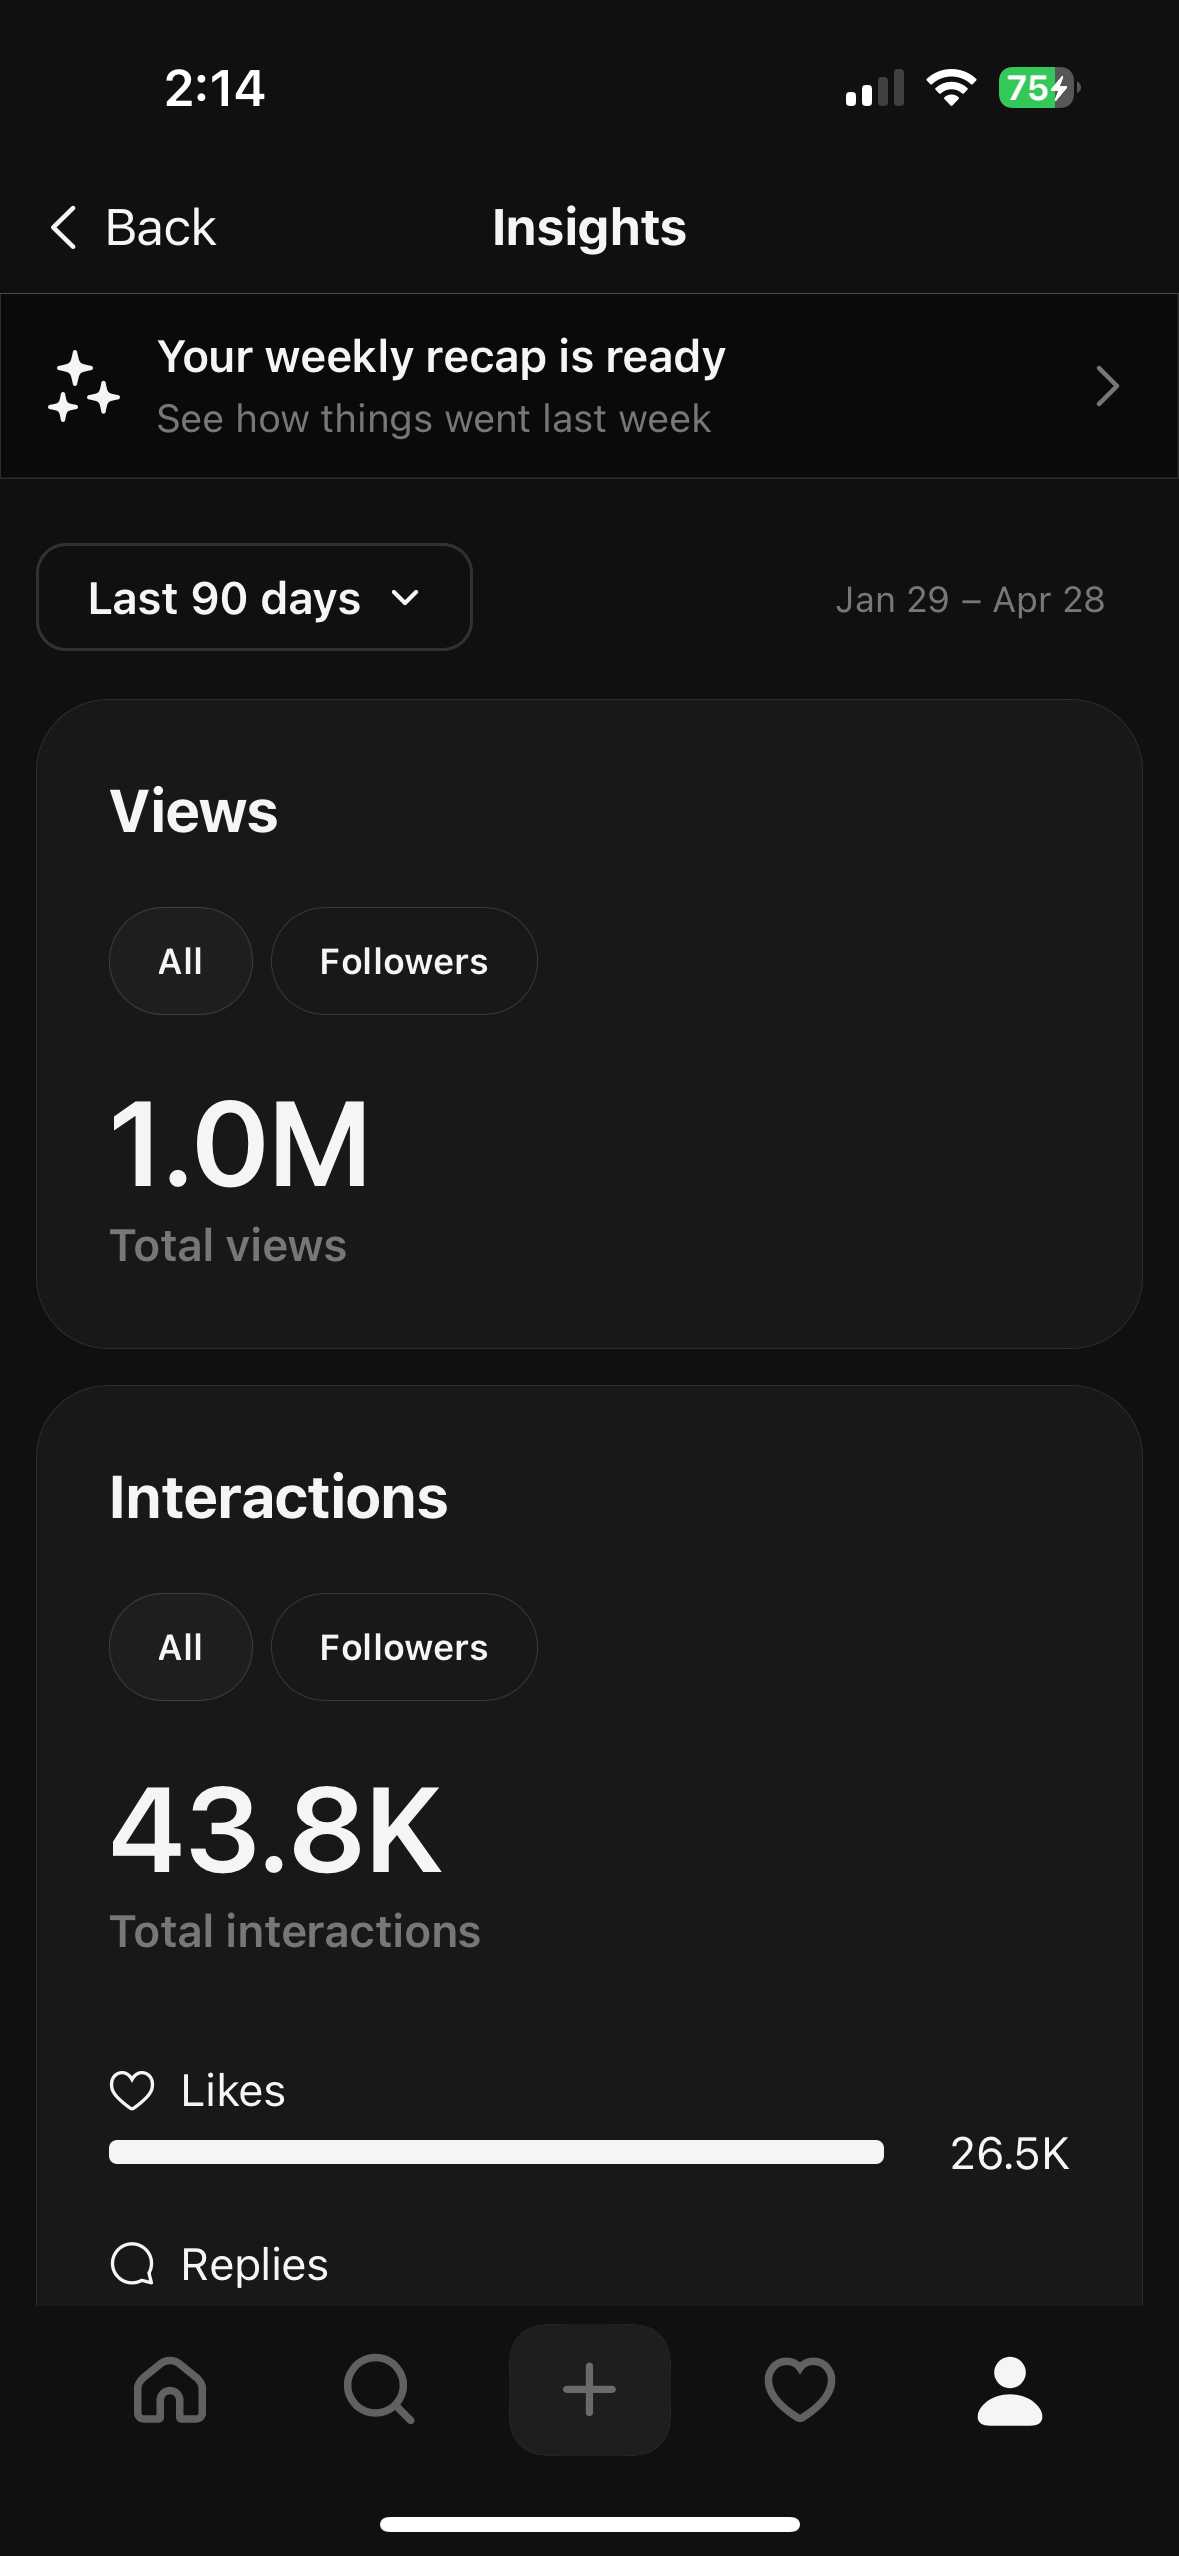Click the Likes progress bar
Viewport: 1179px width, 2556px height.
point(496,2152)
